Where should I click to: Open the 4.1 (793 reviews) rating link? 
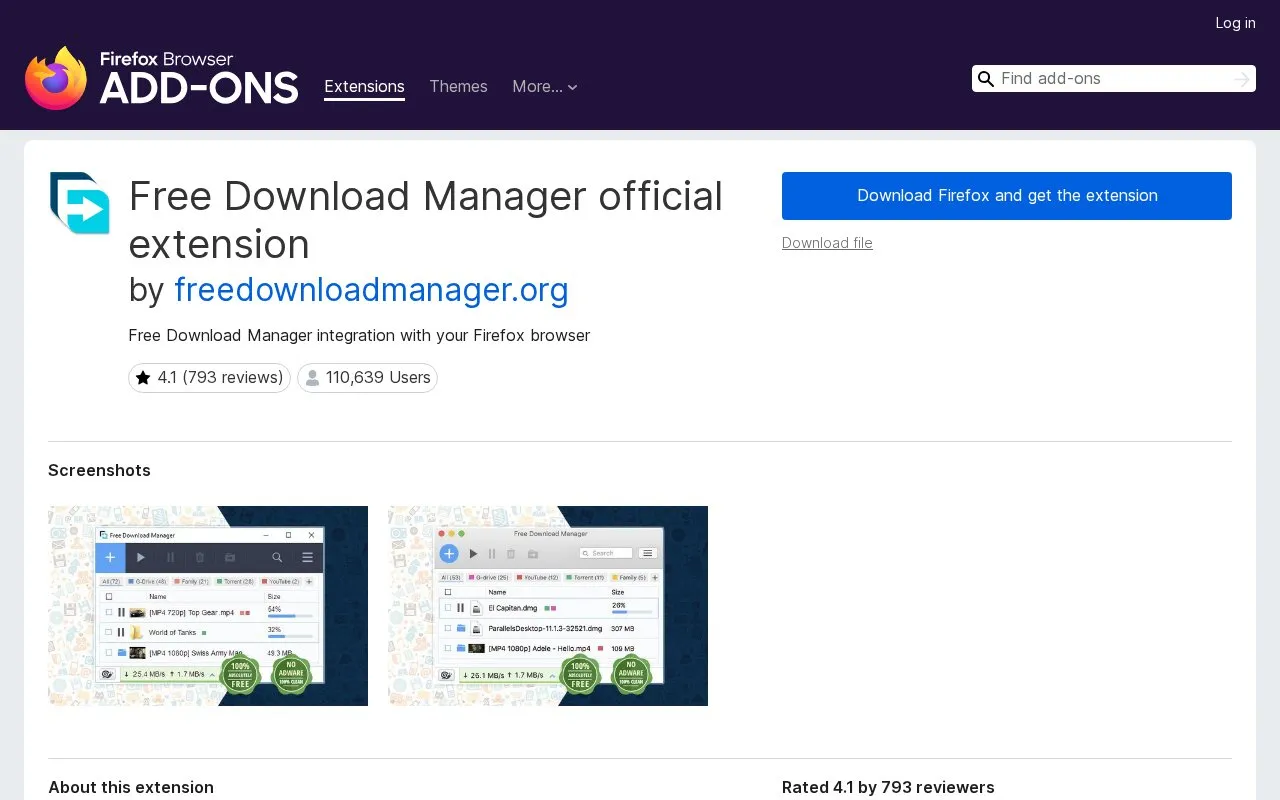(209, 378)
